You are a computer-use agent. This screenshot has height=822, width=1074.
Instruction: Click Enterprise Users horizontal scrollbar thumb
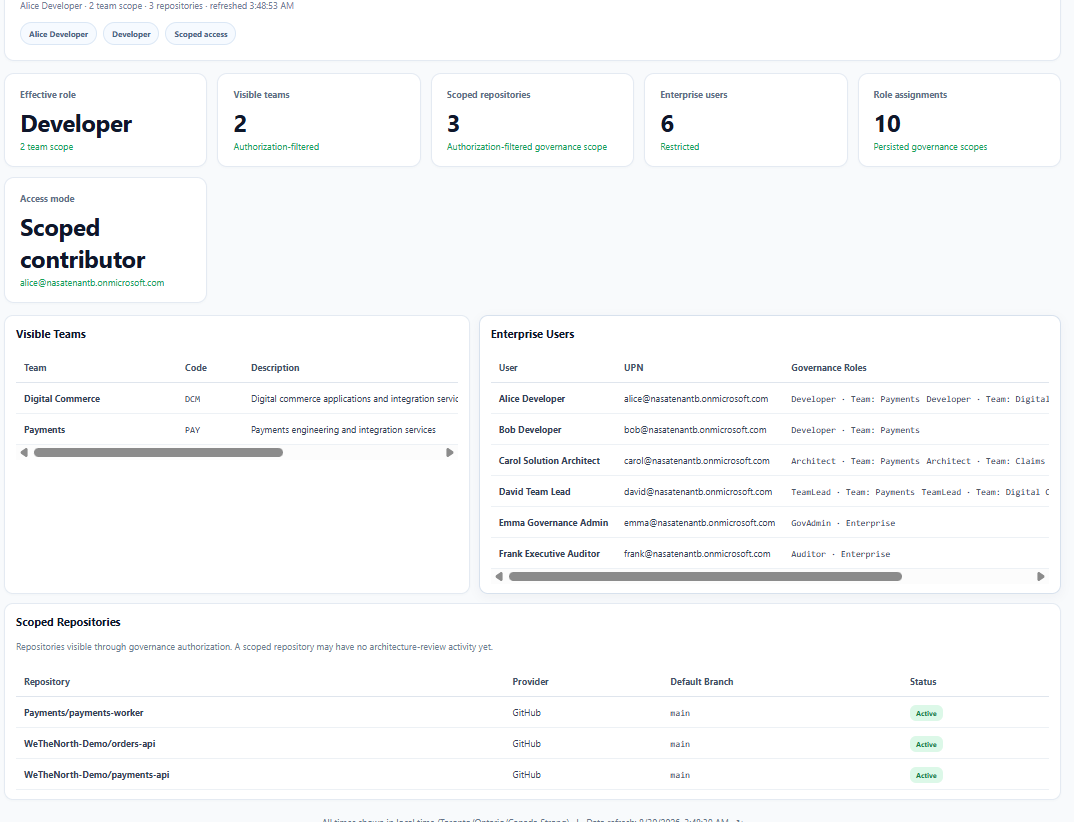click(x=705, y=577)
